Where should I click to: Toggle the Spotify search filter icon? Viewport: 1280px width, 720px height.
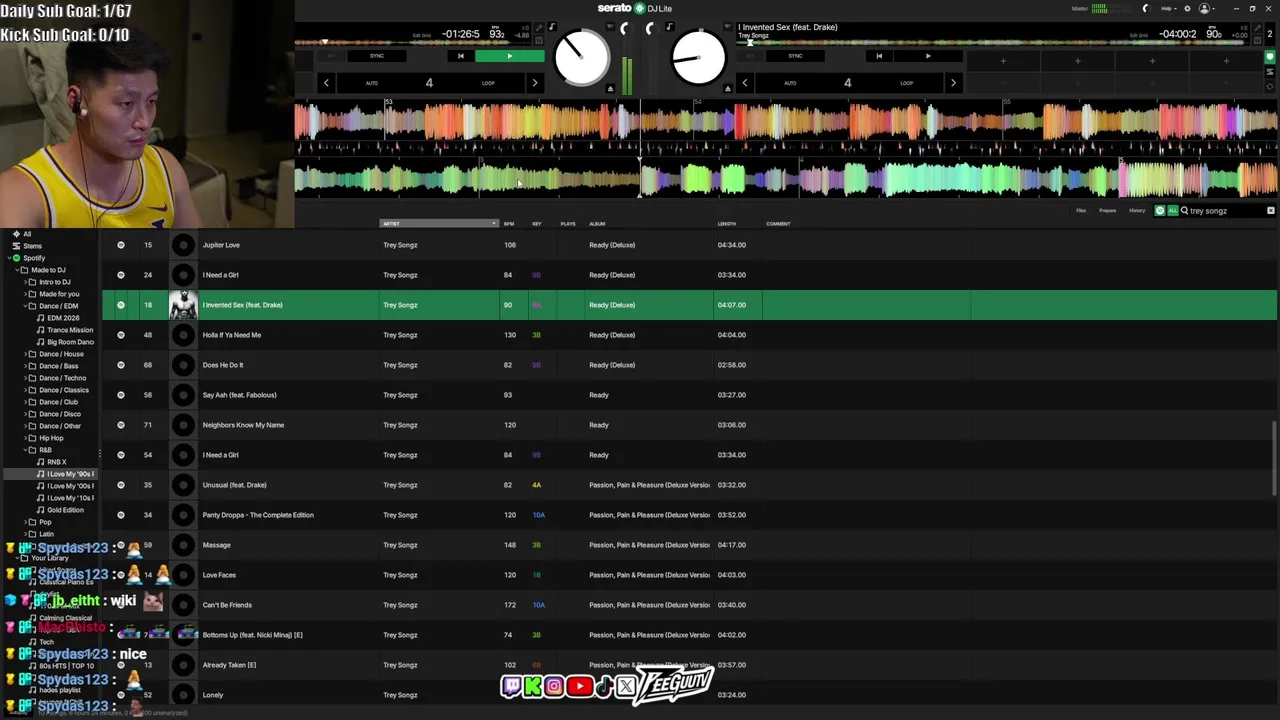coord(1160,211)
